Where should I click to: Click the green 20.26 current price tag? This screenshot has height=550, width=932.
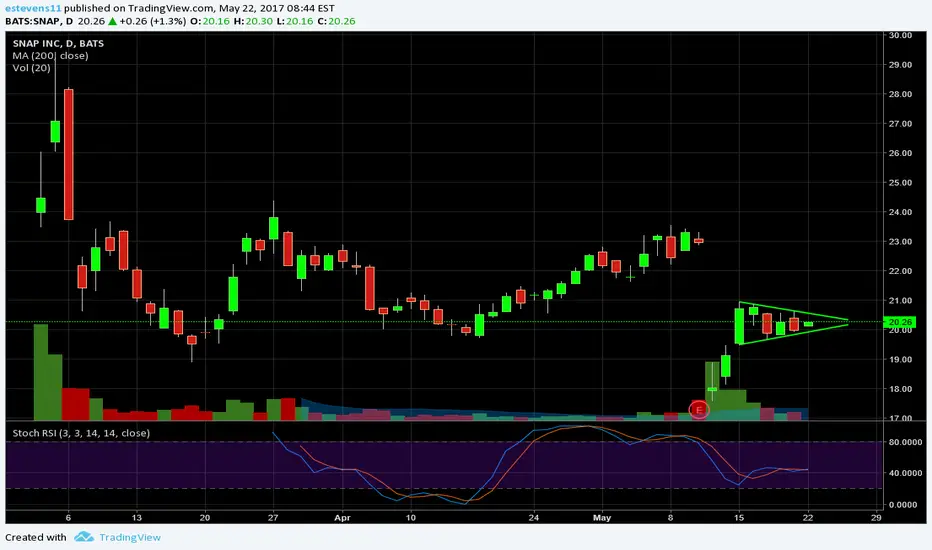[x=900, y=322]
